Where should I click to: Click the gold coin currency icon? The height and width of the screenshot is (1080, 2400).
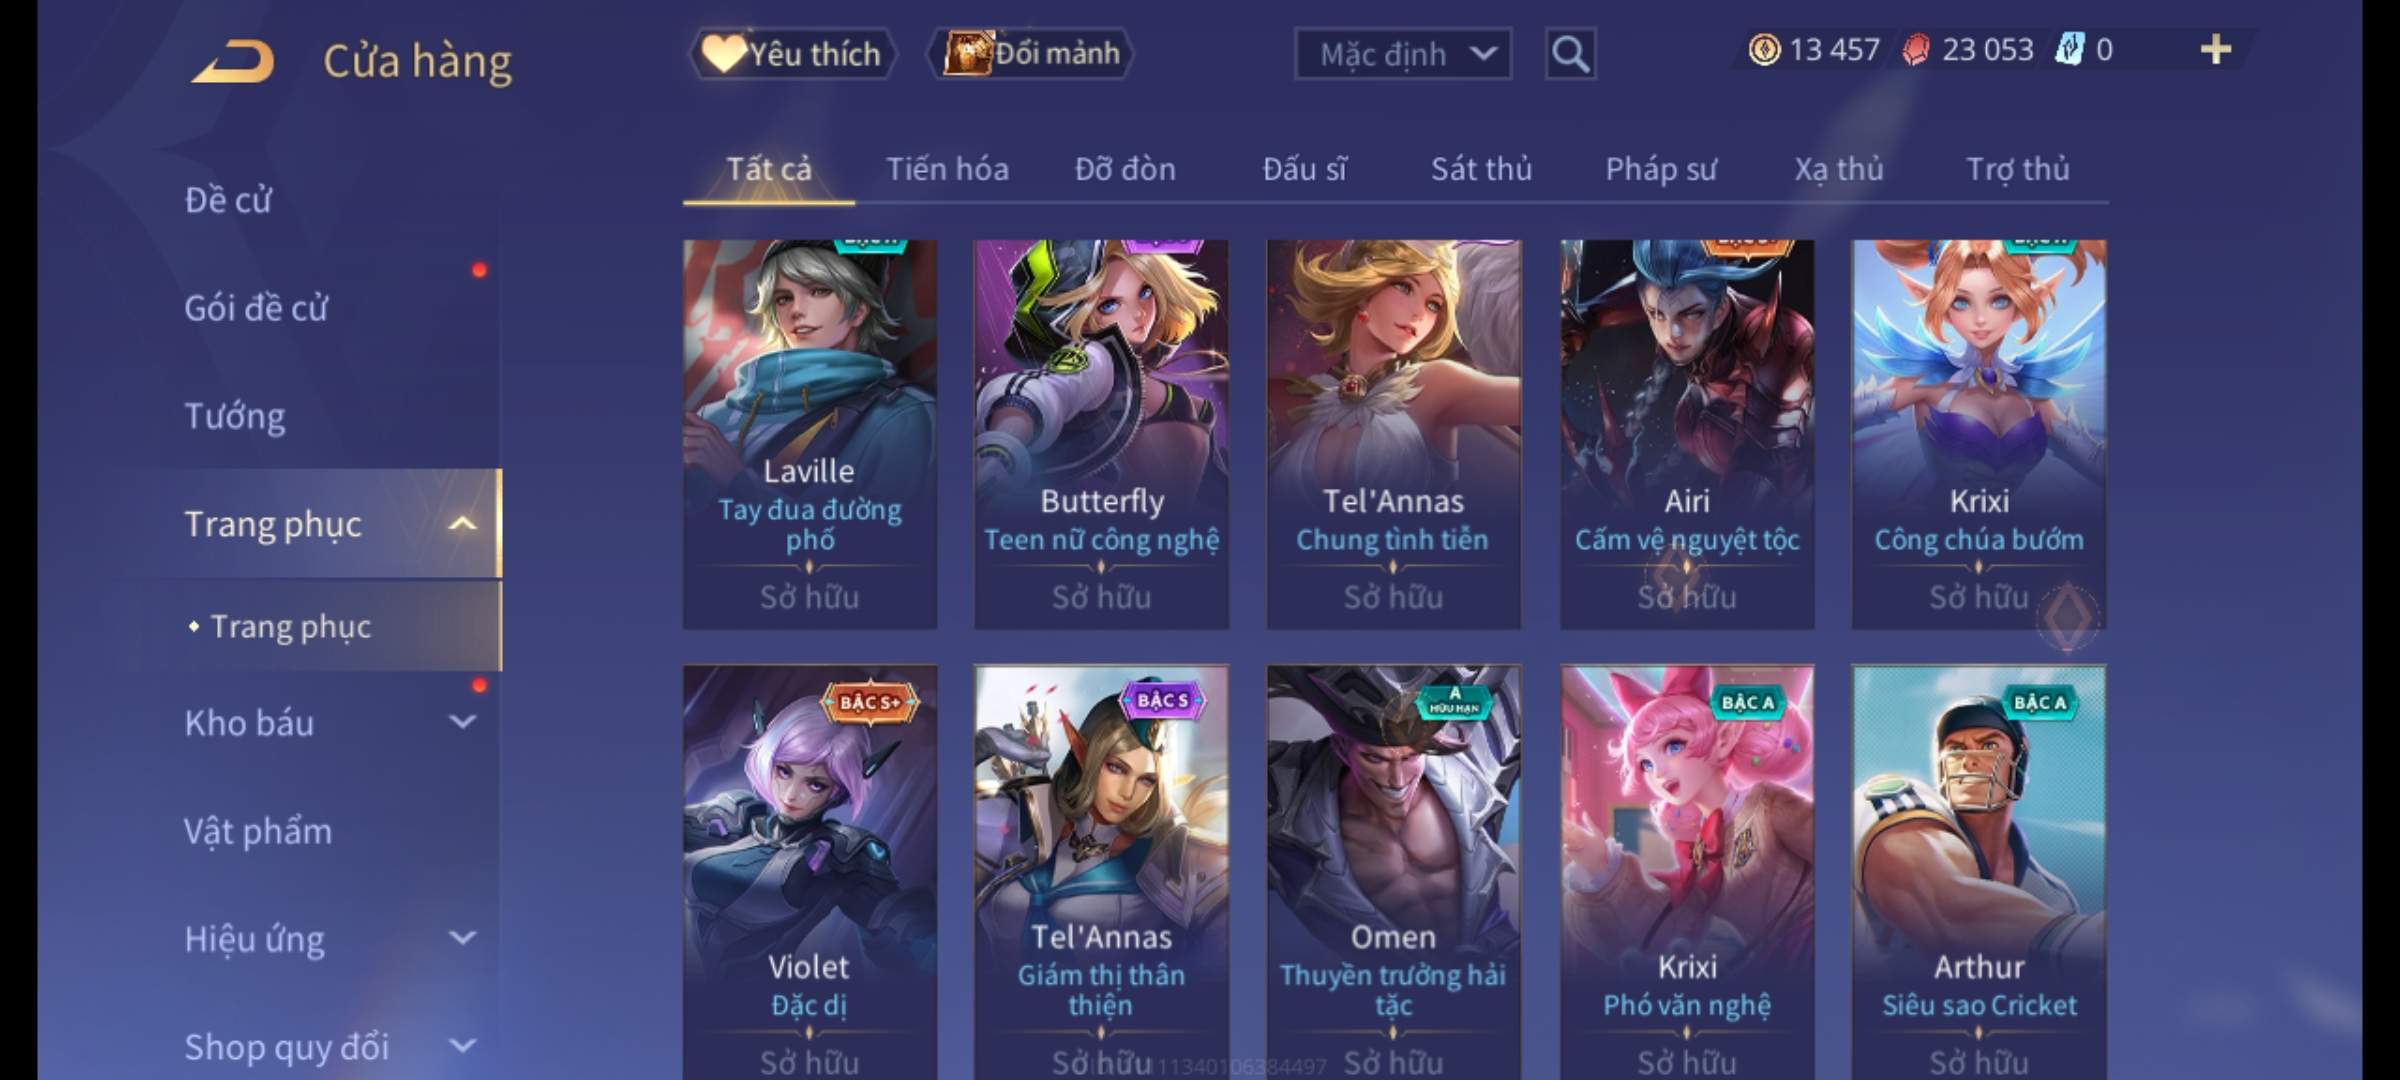1764,50
